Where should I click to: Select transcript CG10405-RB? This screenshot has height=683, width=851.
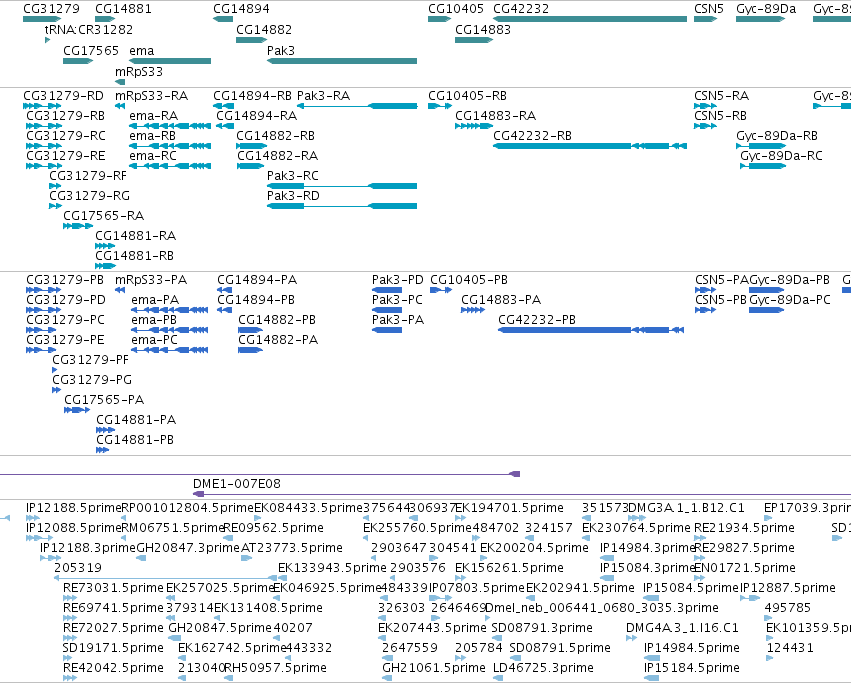coord(440,106)
